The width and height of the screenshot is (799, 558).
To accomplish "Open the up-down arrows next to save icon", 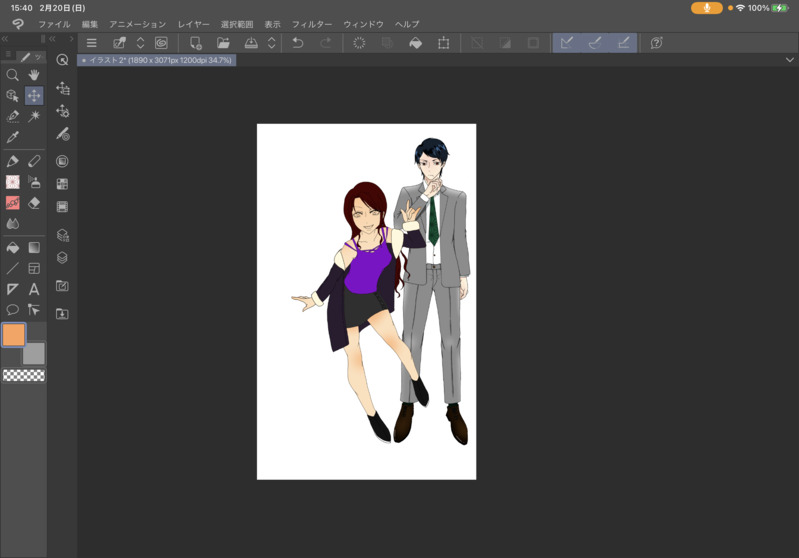I will pos(271,43).
